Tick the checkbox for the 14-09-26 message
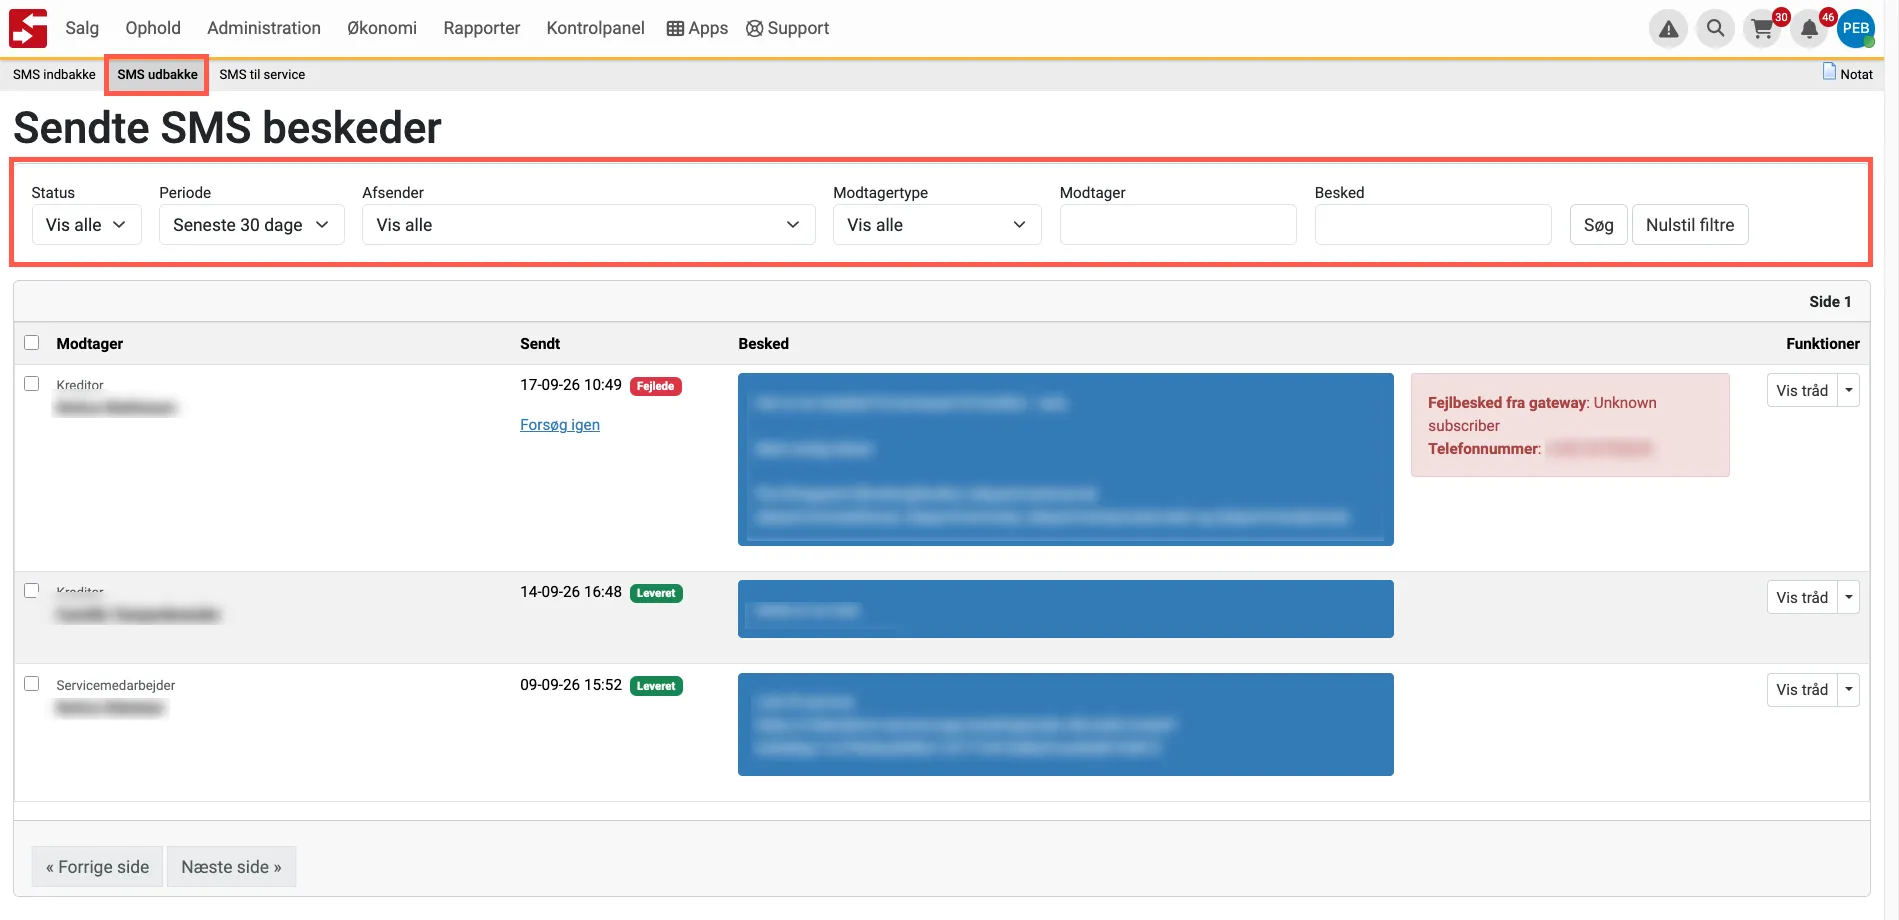 coord(32,591)
